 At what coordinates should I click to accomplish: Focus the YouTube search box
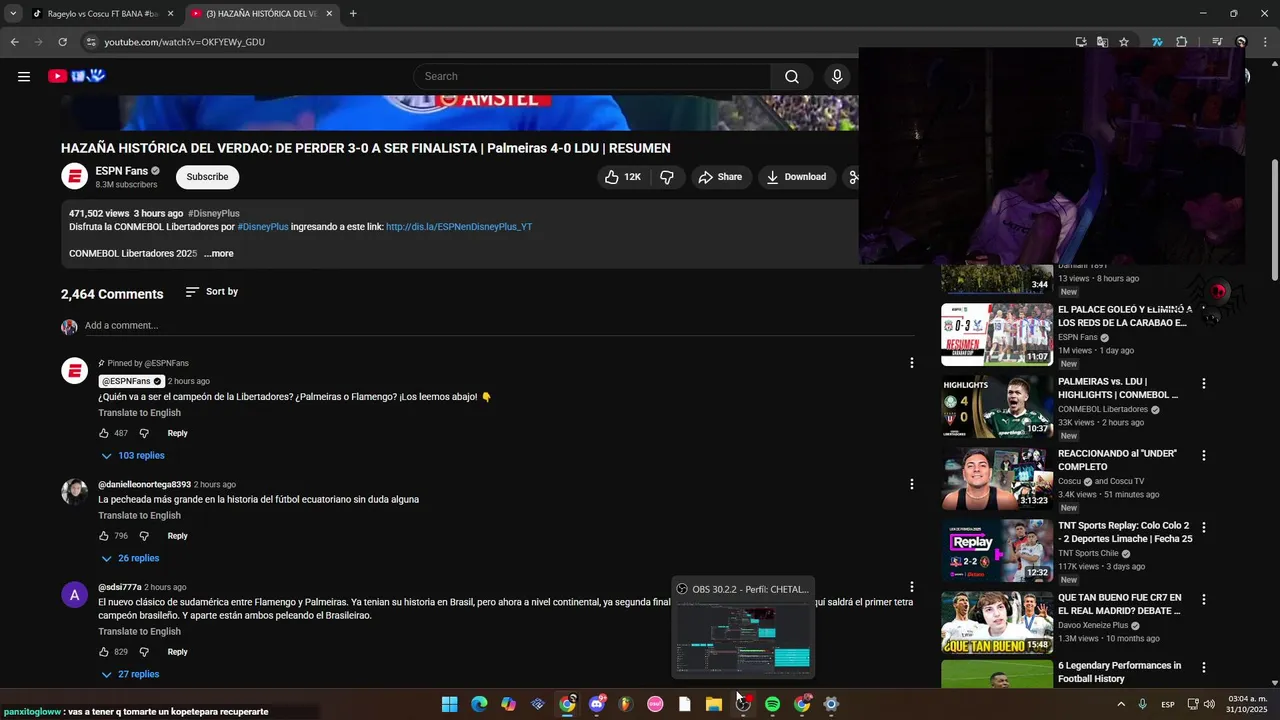(x=592, y=76)
